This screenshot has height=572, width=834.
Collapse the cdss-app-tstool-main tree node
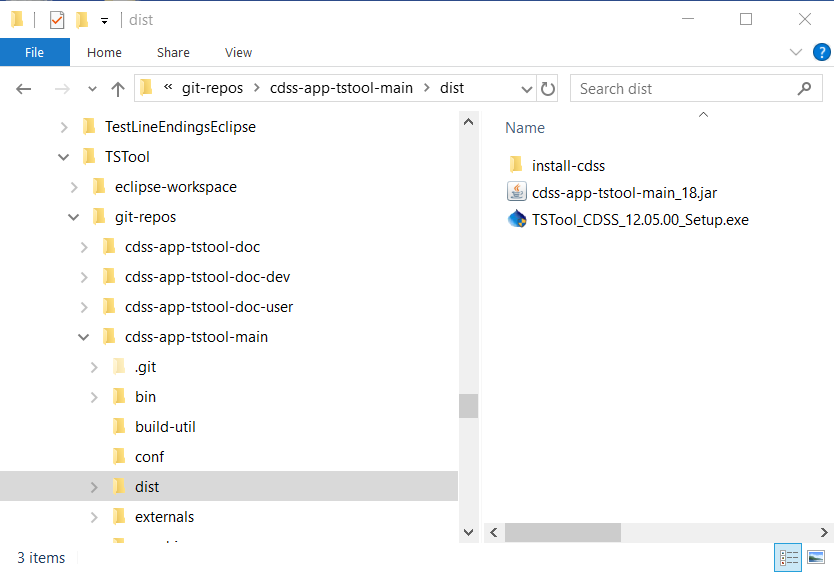pyautogui.click(x=84, y=337)
